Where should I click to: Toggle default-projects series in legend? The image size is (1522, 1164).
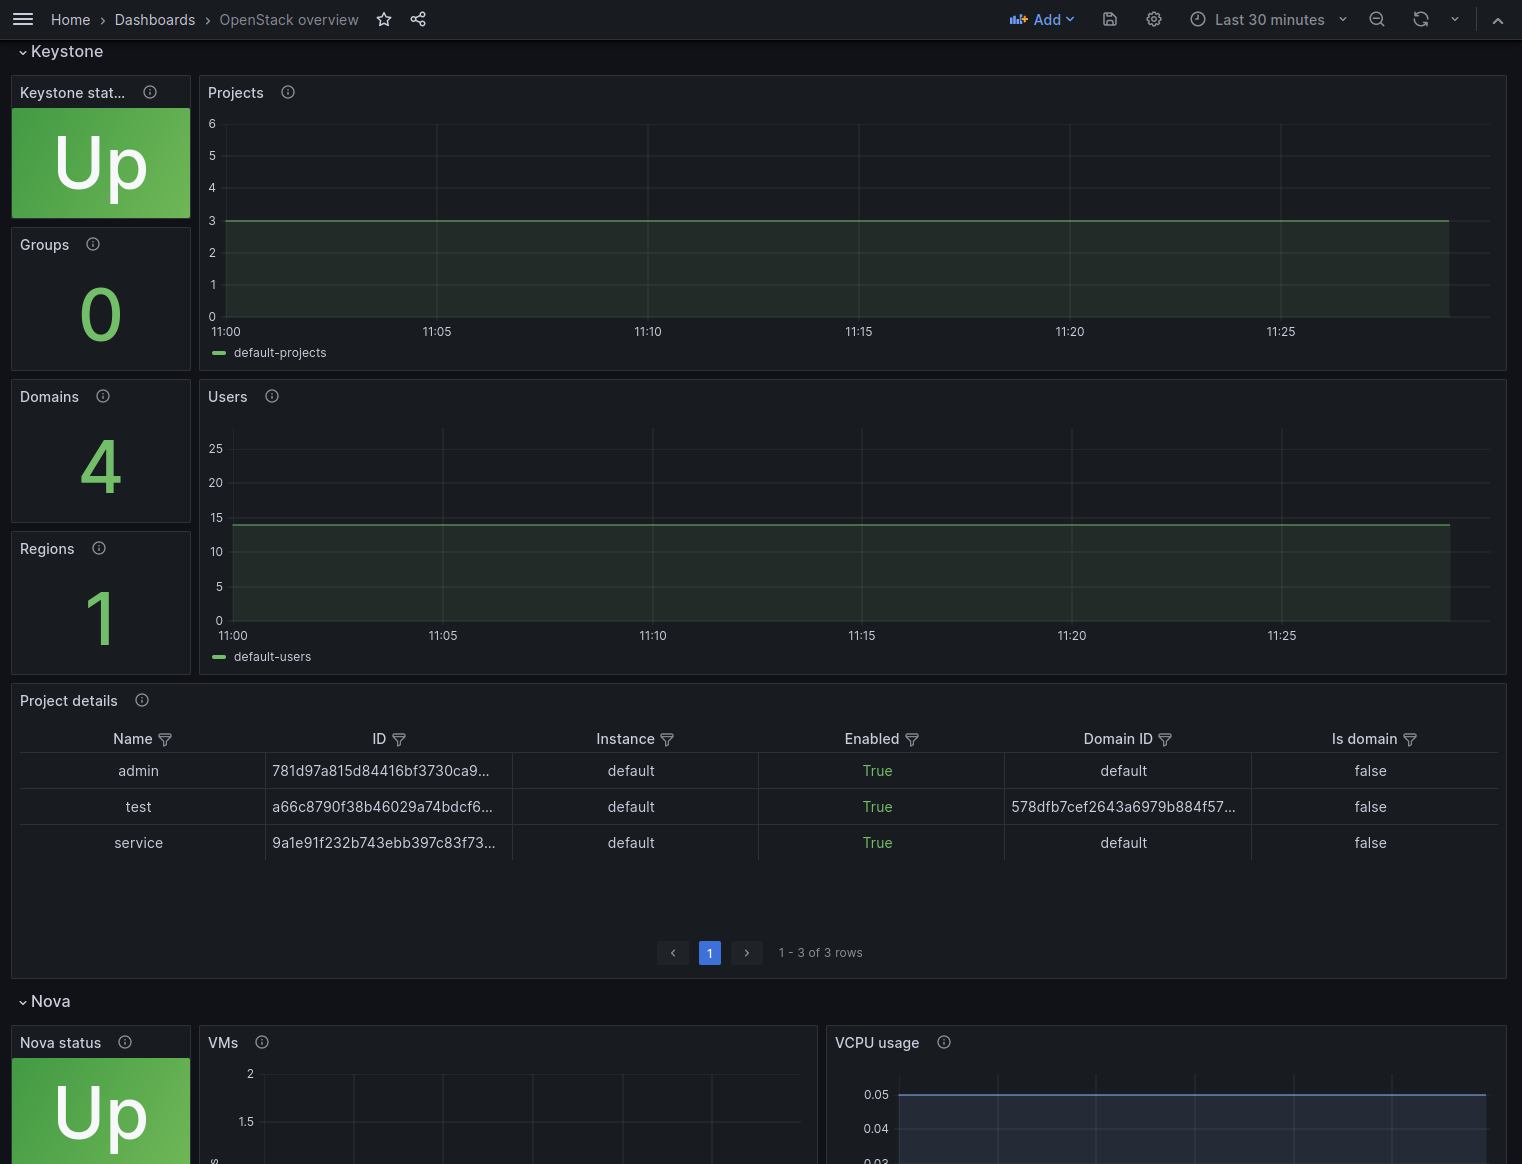[x=279, y=353]
